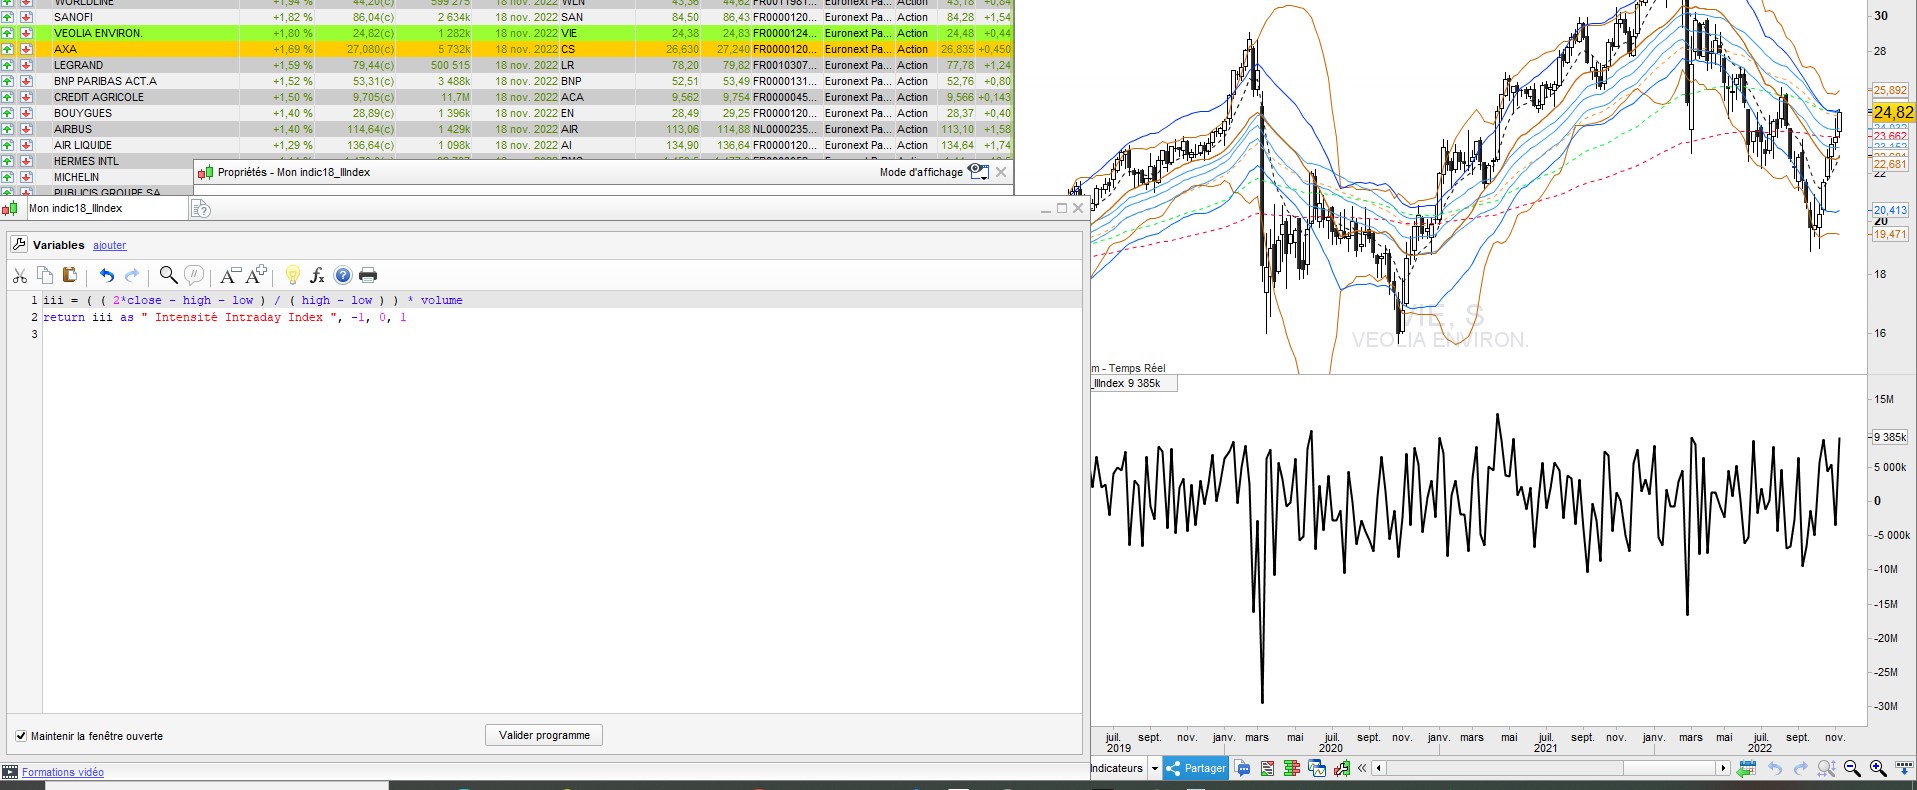The width and height of the screenshot is (1917, 790).
Task: Open the fx function insert tool
Action: pos(317,276)
